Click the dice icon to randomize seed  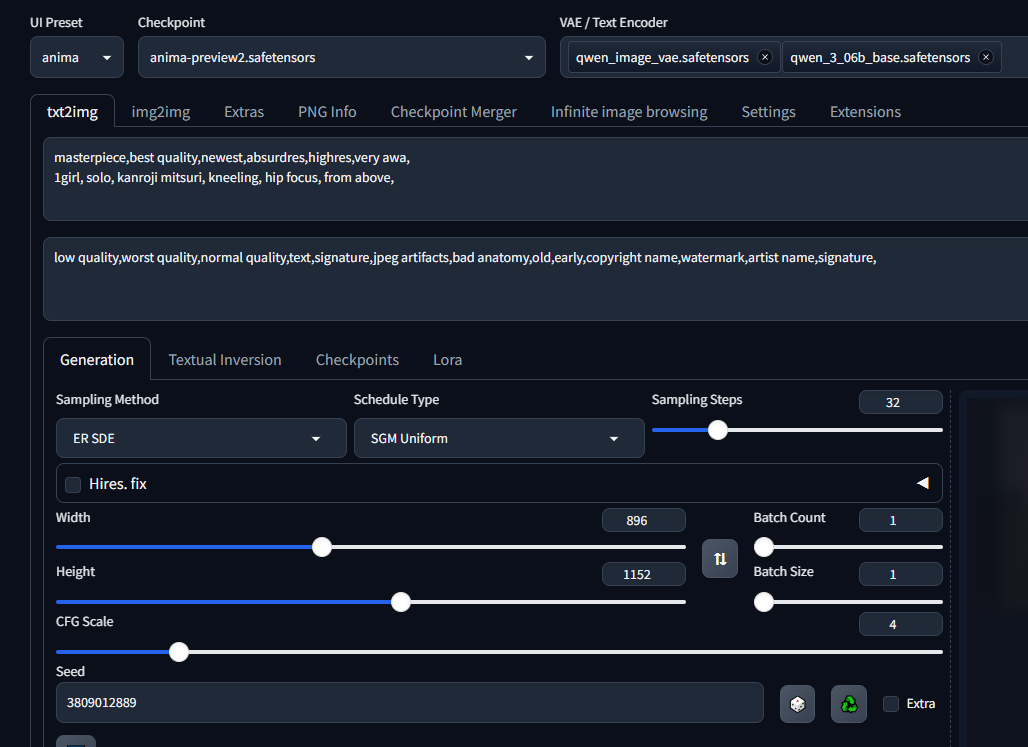click(x=797, y=704)
